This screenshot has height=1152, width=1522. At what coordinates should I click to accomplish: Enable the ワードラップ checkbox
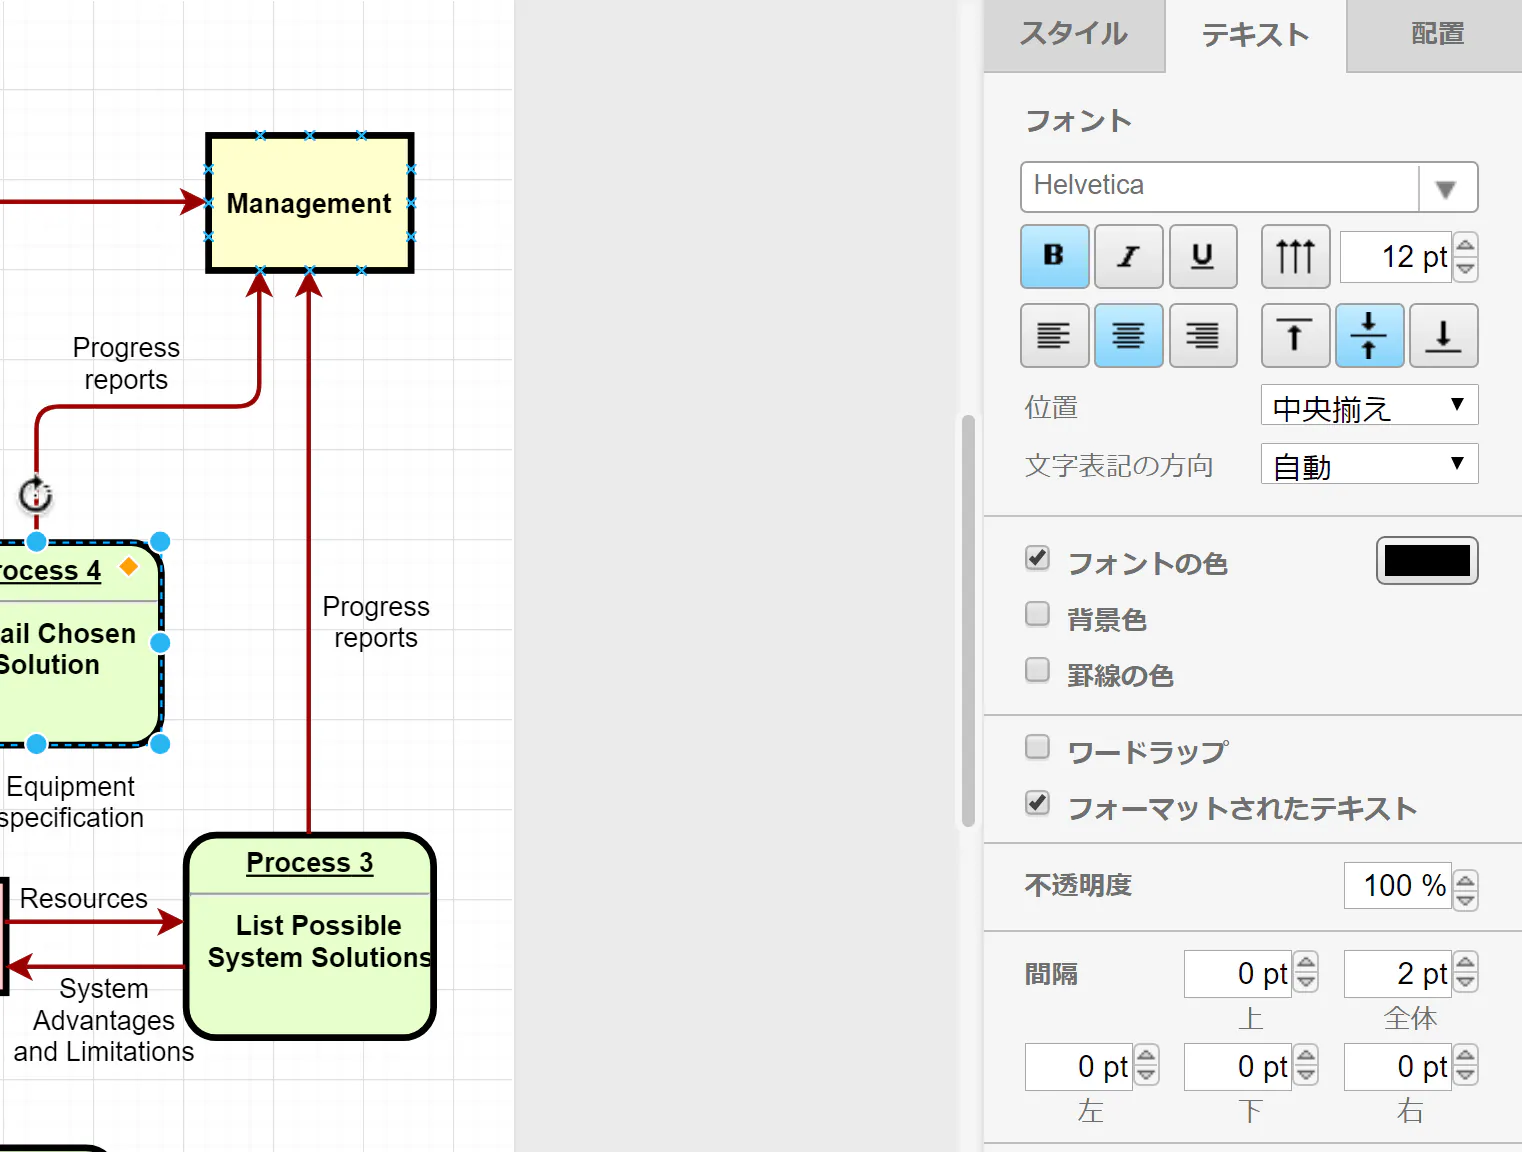pos(1038,747)
